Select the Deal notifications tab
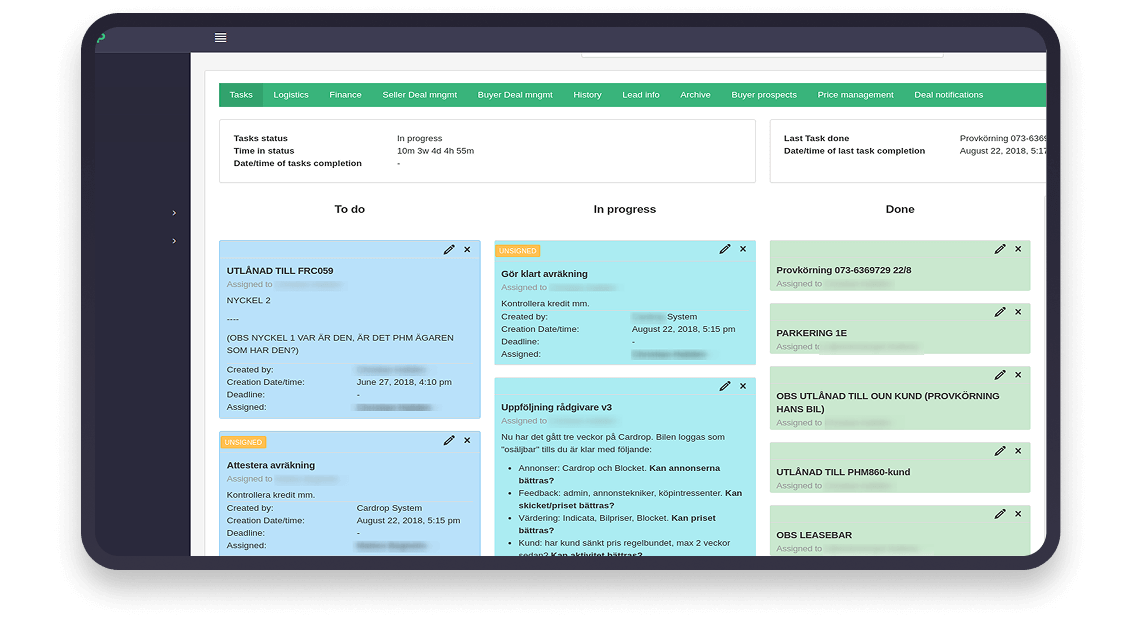Screen dimensions: 1142x620 pyautogui.click(x=948, y=95)
